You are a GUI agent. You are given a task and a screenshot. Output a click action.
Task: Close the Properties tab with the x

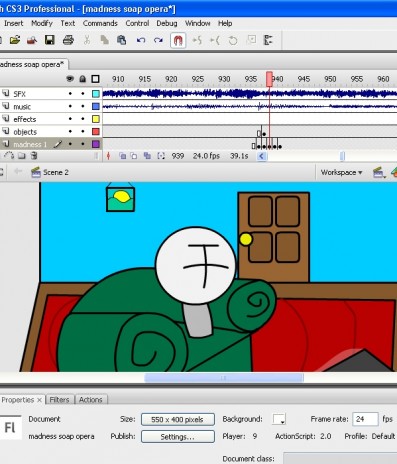pyautogui.click(x=39, y=400)
